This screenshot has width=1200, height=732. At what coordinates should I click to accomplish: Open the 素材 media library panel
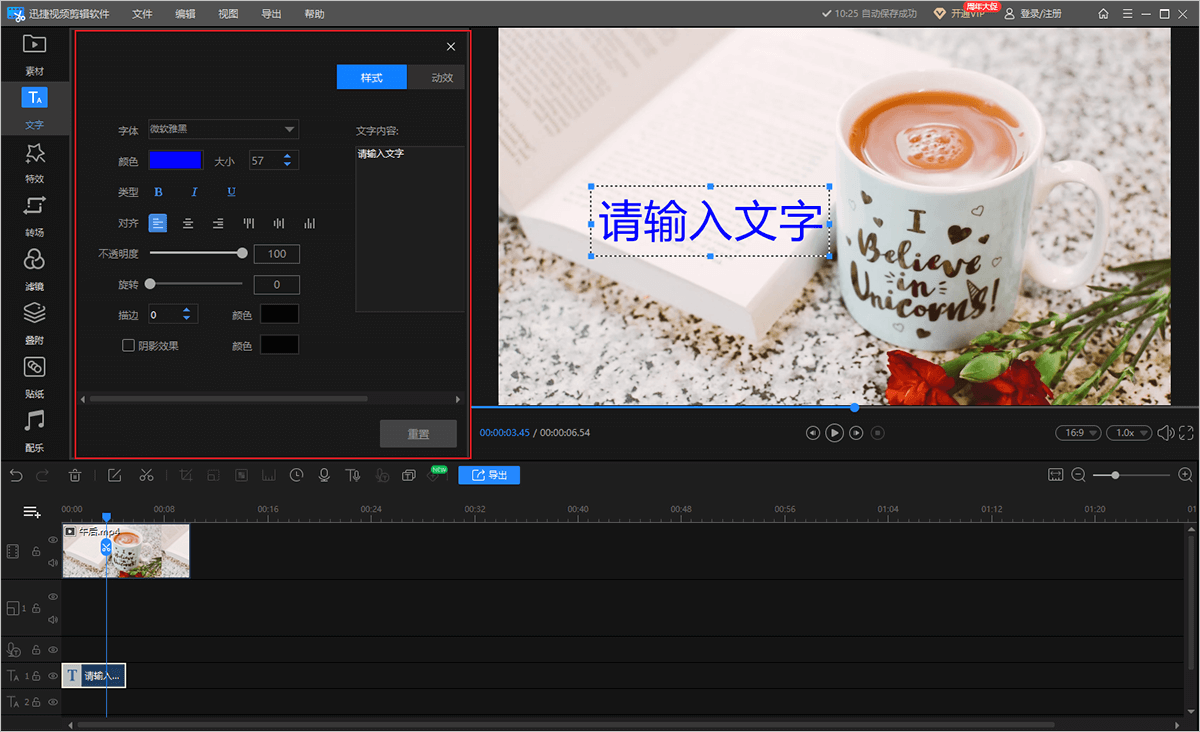pos(34,54)
